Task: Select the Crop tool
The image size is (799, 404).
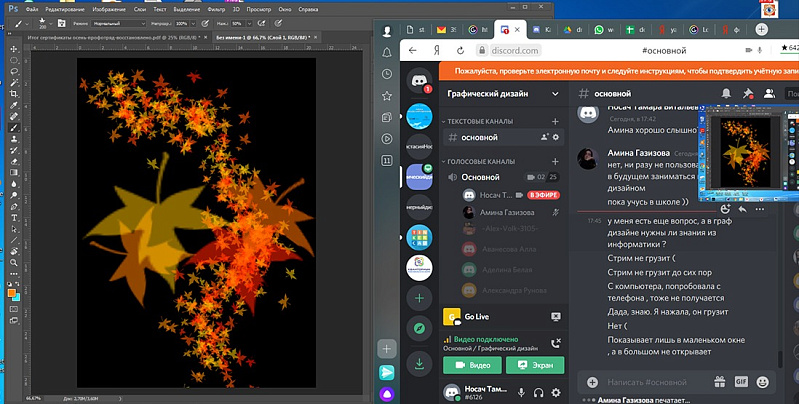Action: pyautogui.click(x=14, y=94)
